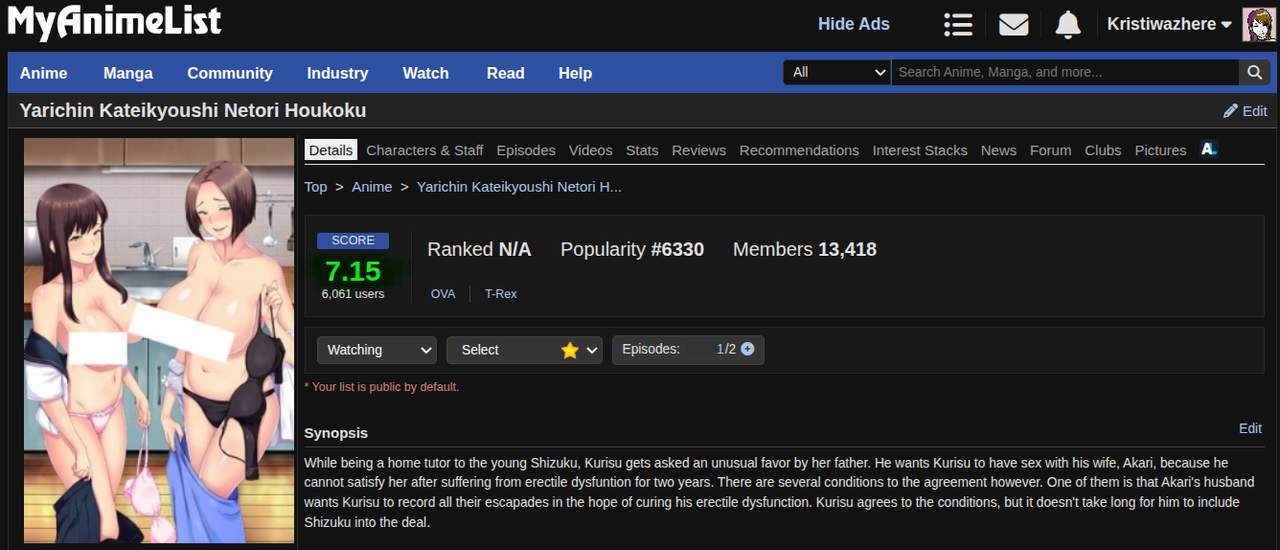Click the plus icon to increment episodes
The width and height of the screenshot is (1280, 550).
(747, 349)
